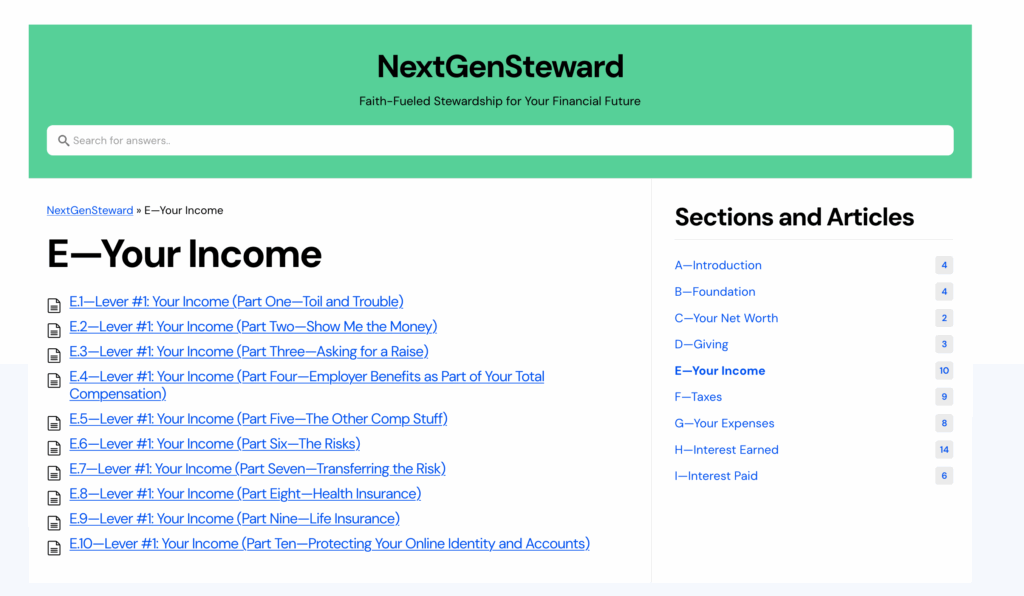Click document icon beside E.1 article
This screenshot has height=596, width=1024.
click(x=54, y=305)
